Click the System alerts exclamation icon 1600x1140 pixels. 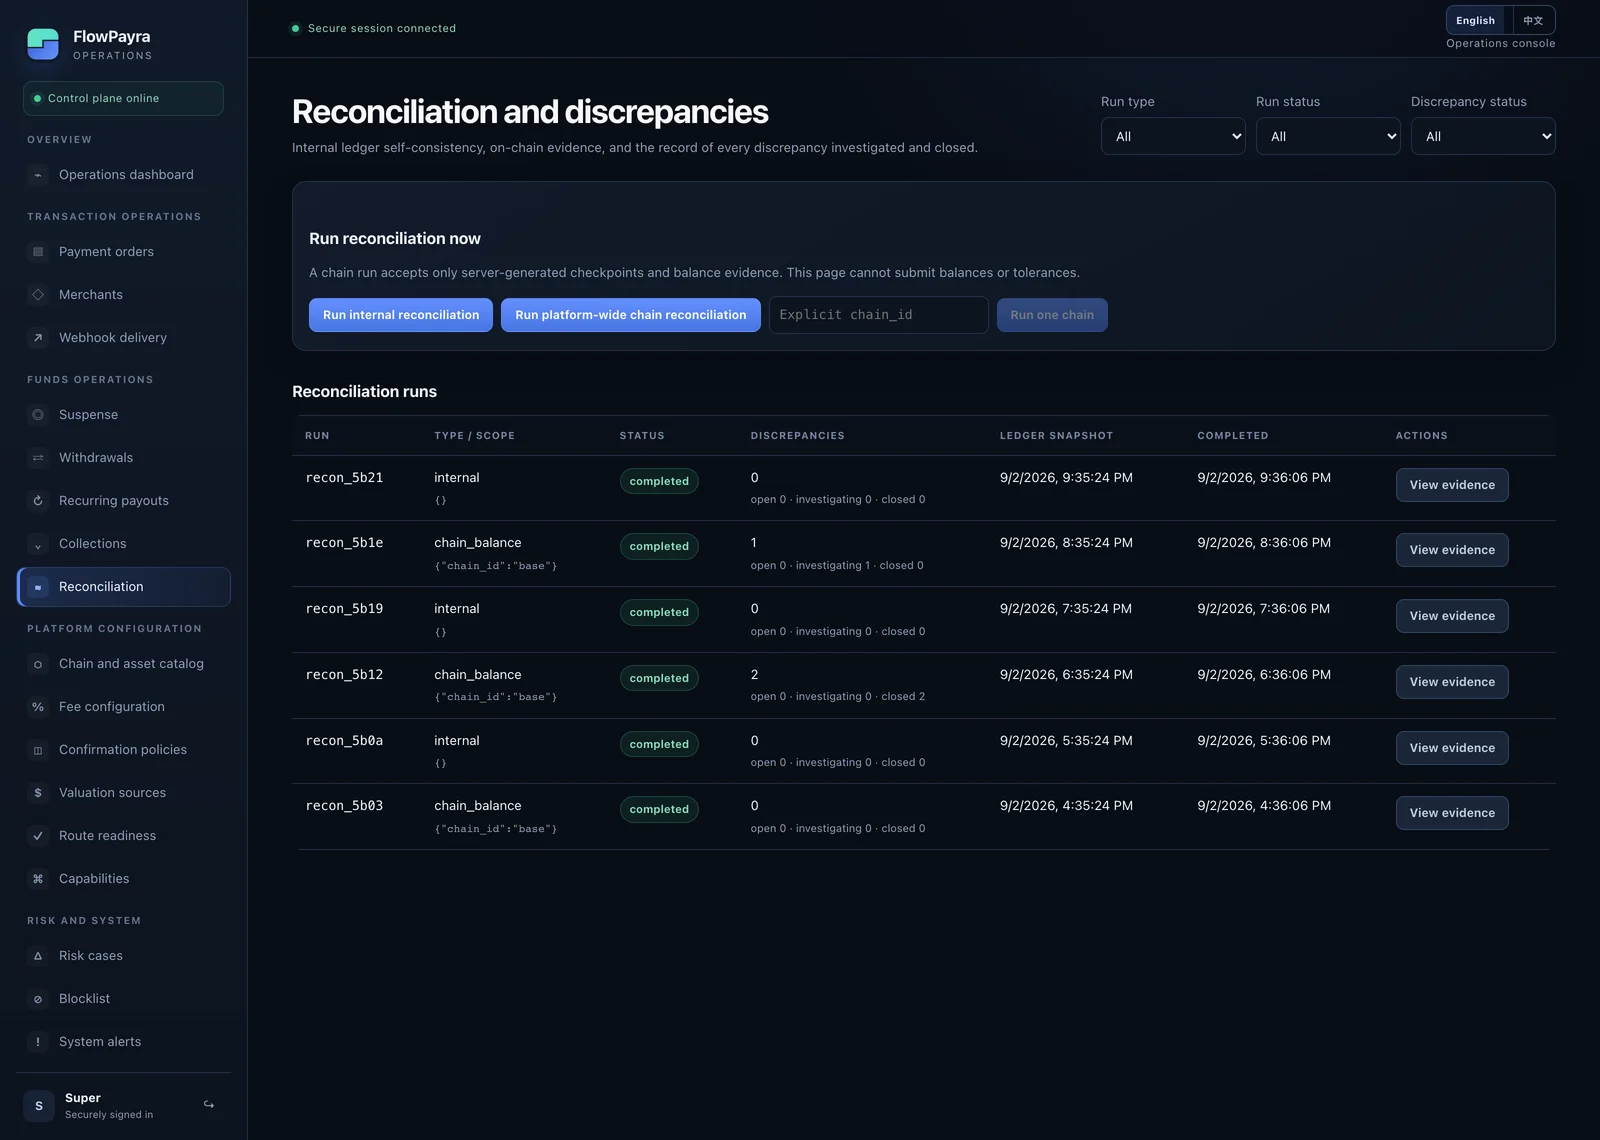tap(38, 1042)
